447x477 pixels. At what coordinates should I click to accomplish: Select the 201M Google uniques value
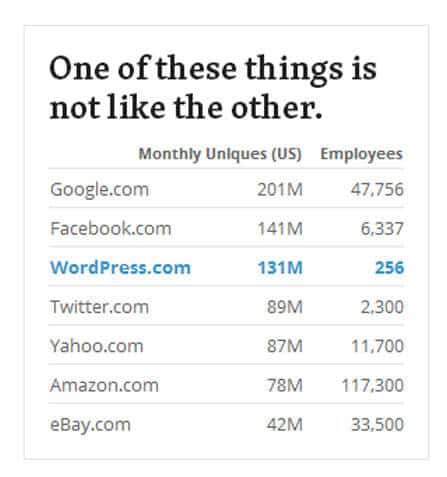point(280,190)
